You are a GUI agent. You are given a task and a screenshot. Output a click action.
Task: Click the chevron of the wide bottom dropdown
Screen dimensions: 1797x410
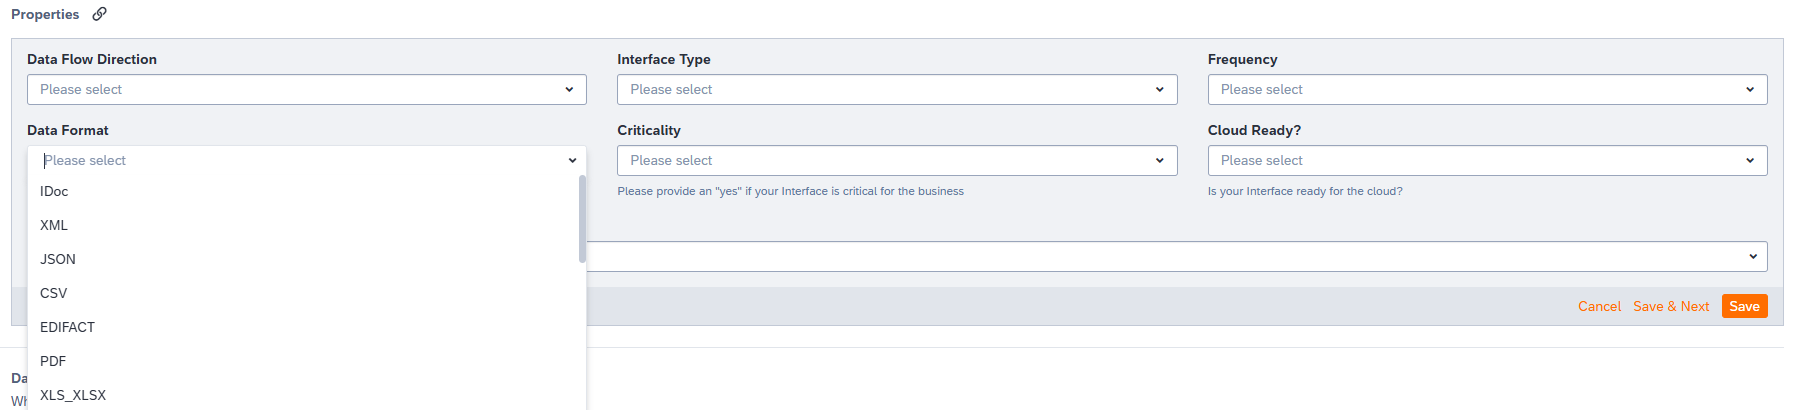[1752, 256]
